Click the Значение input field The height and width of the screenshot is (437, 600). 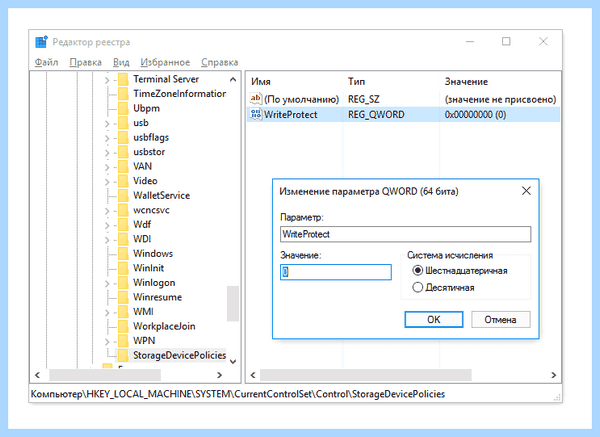tap(336, 272)
